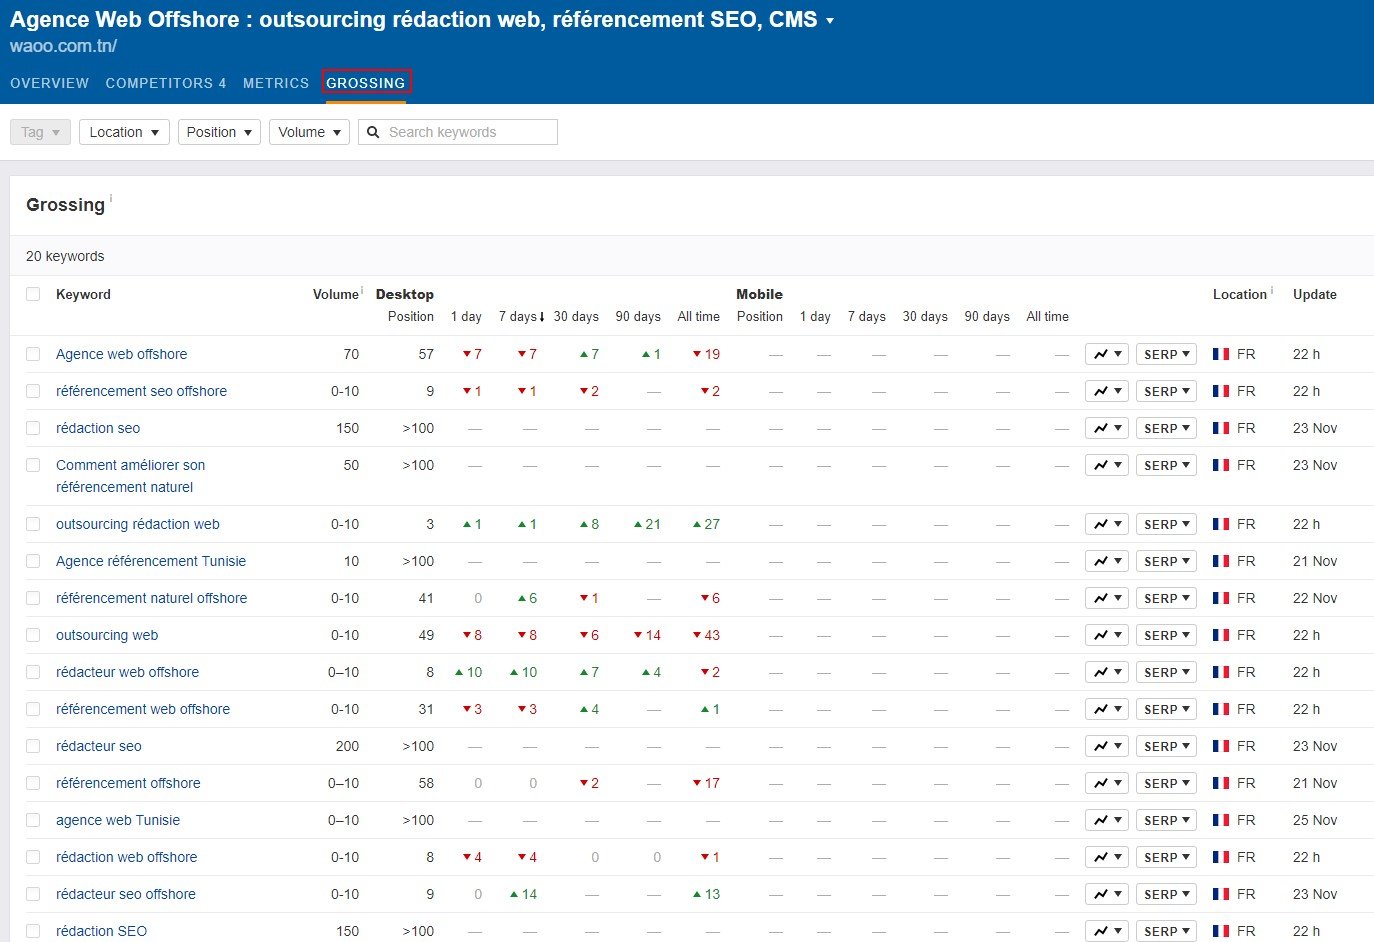Open chart button for rédaction web offshore row
This screenshot has width=1374, height=942.
[x=1106, y=857]
